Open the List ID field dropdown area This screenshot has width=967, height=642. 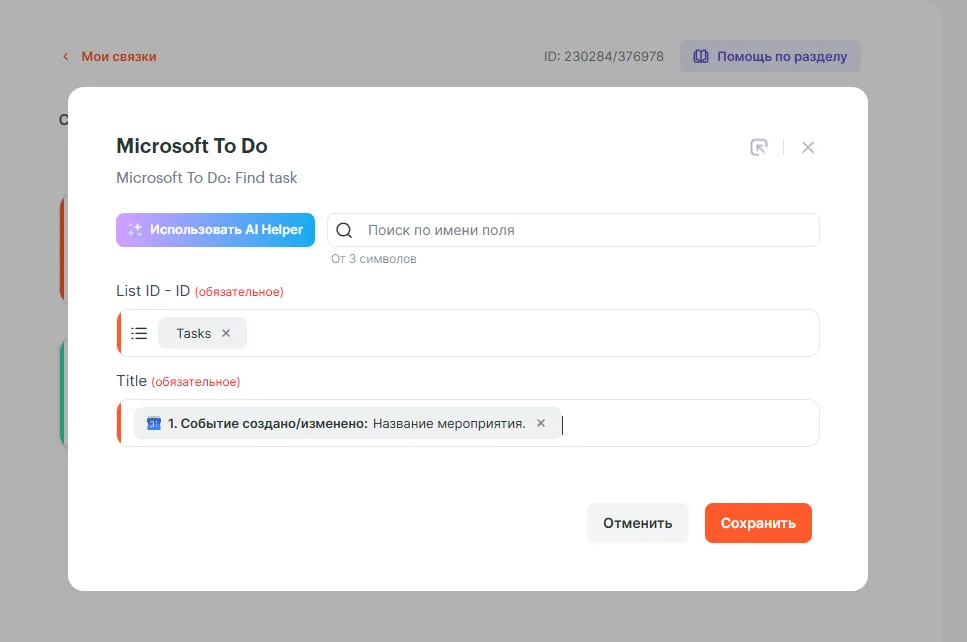(x=530, y=333)
